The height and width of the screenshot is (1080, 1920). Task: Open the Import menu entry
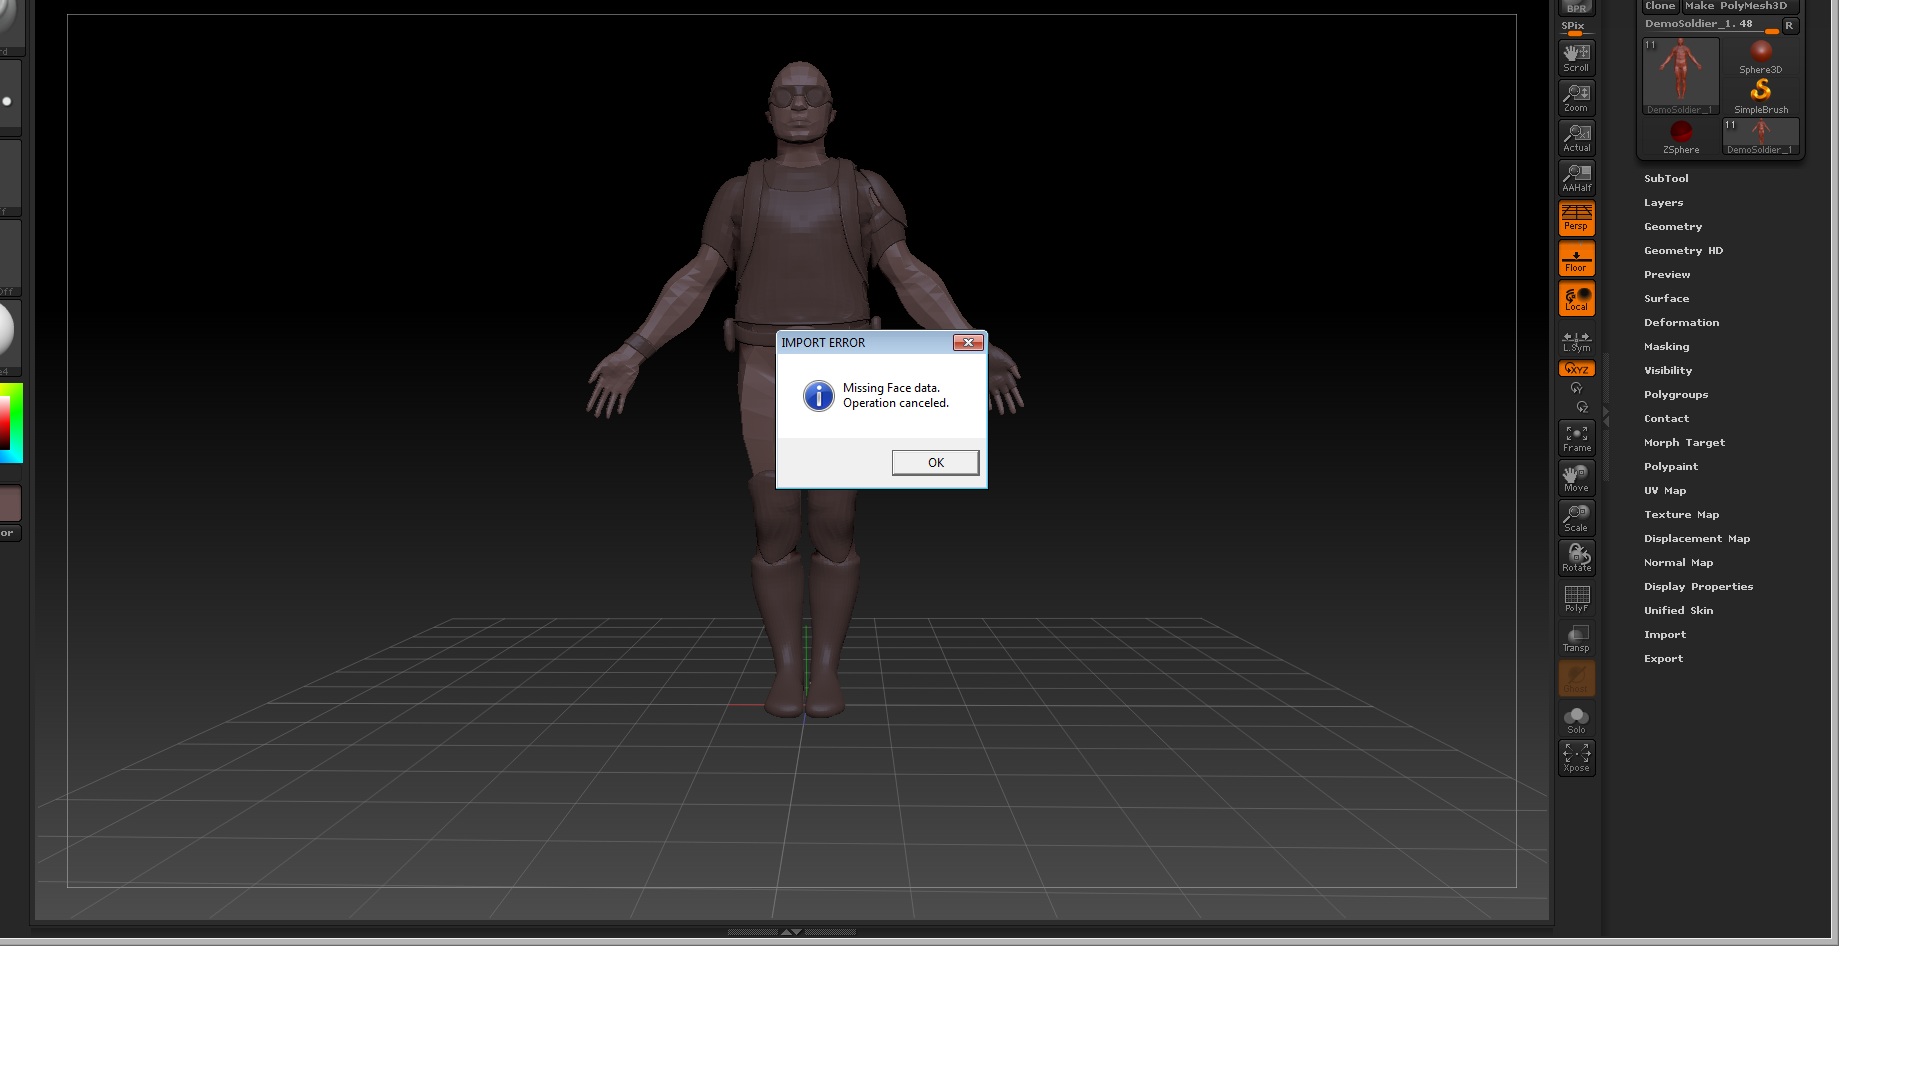click(1664, 634)
